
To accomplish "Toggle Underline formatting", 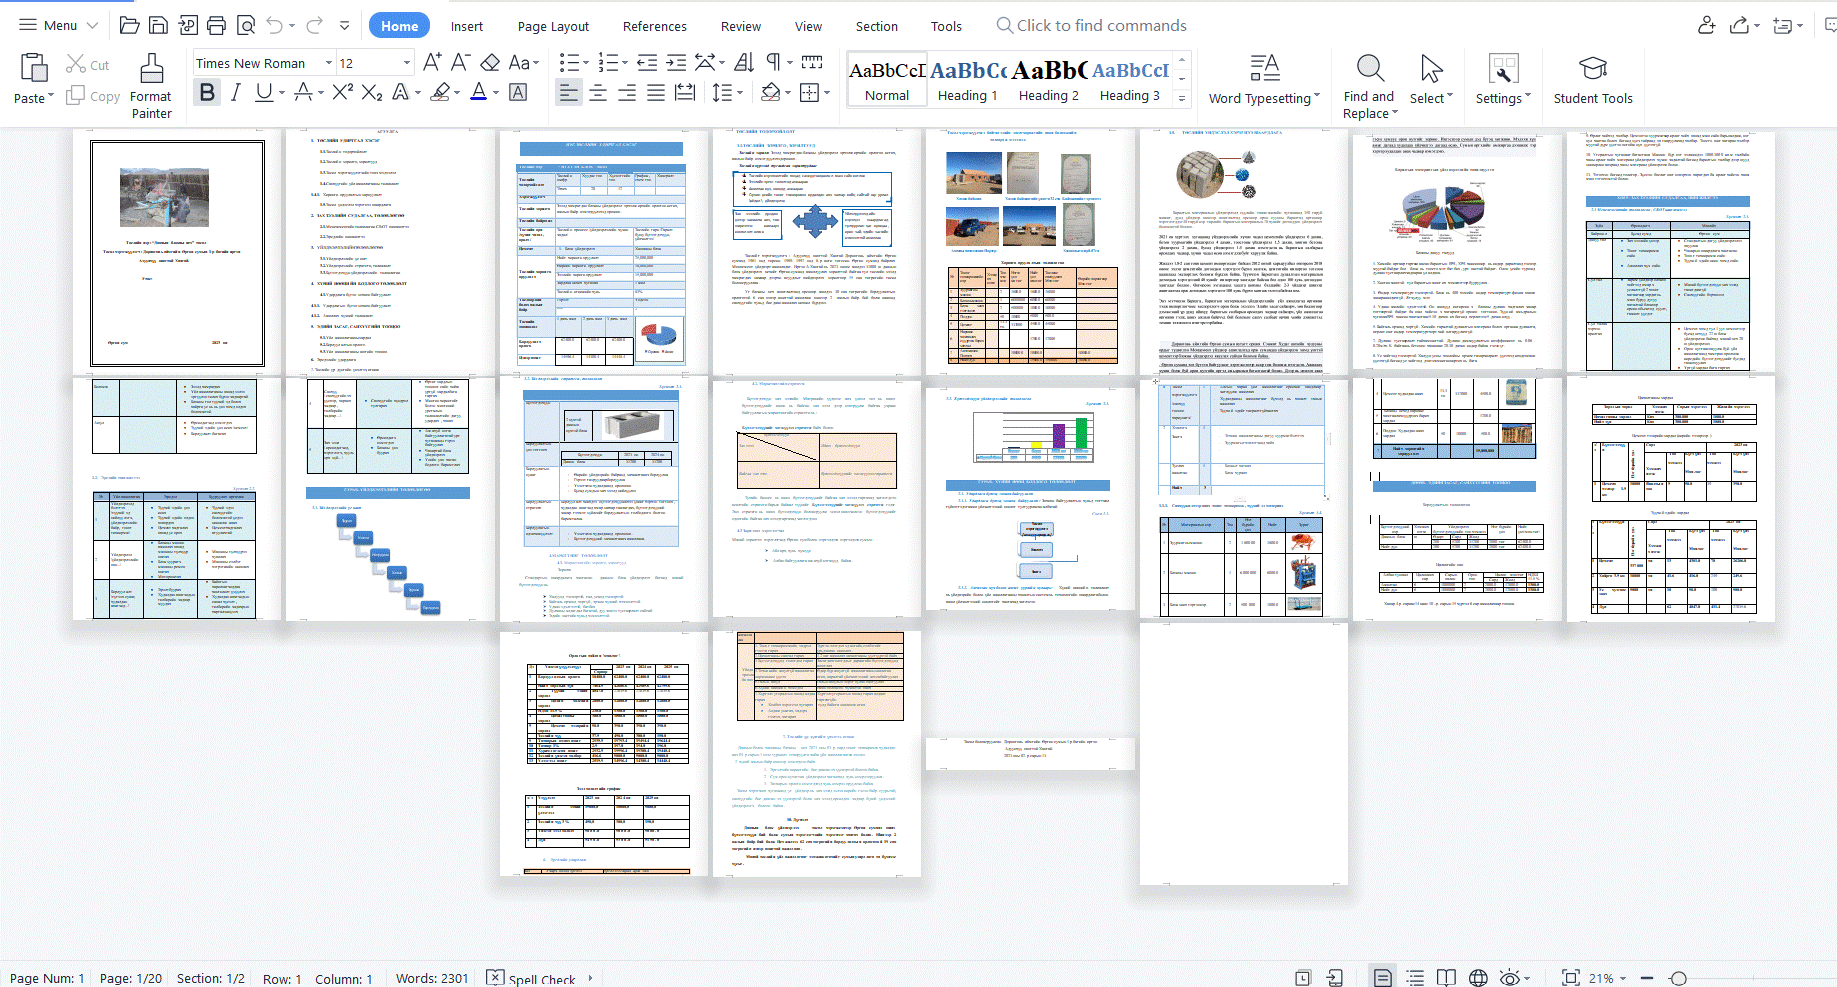I will 264,92.
